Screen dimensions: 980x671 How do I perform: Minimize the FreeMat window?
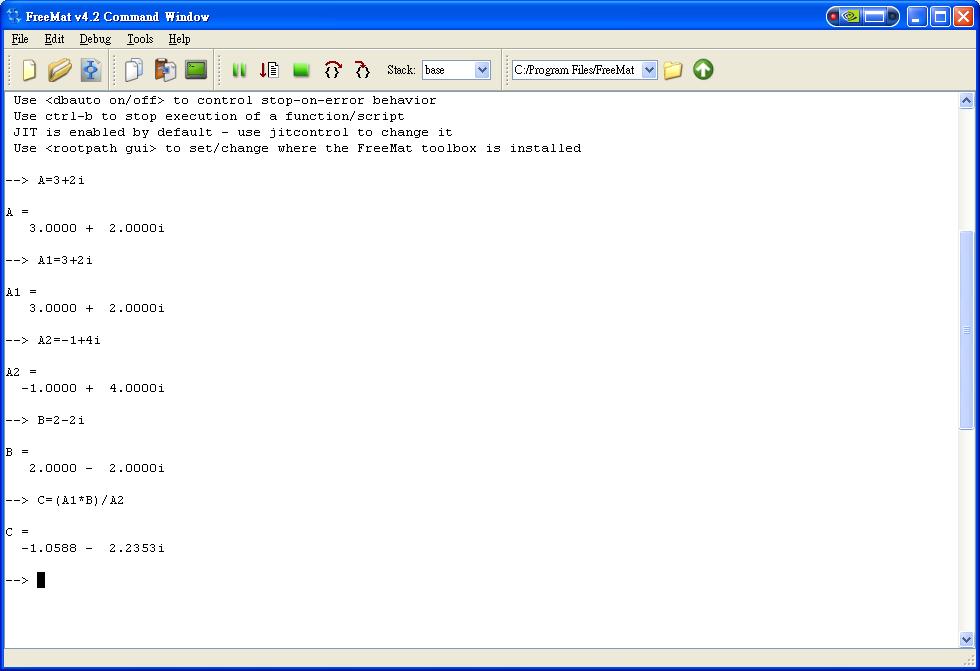[917, 16]
